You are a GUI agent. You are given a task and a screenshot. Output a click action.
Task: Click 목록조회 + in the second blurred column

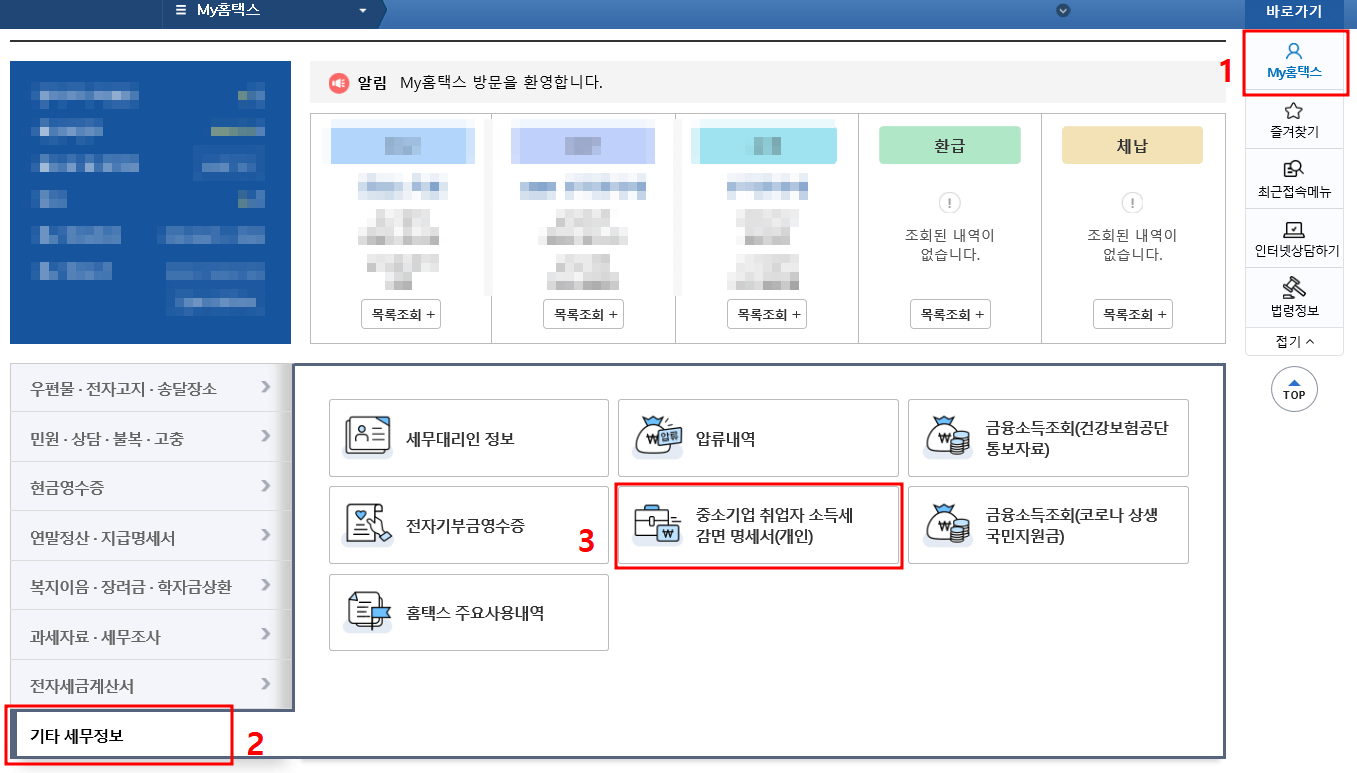(583, 314)
